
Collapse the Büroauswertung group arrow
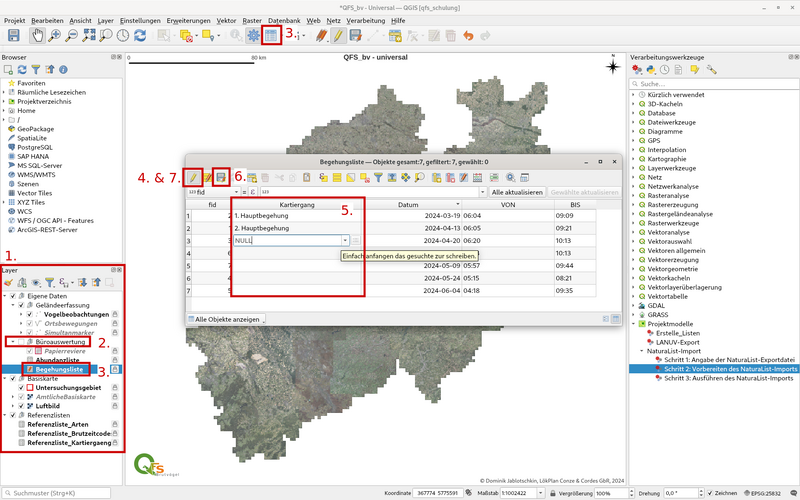[x=13, y=342]
